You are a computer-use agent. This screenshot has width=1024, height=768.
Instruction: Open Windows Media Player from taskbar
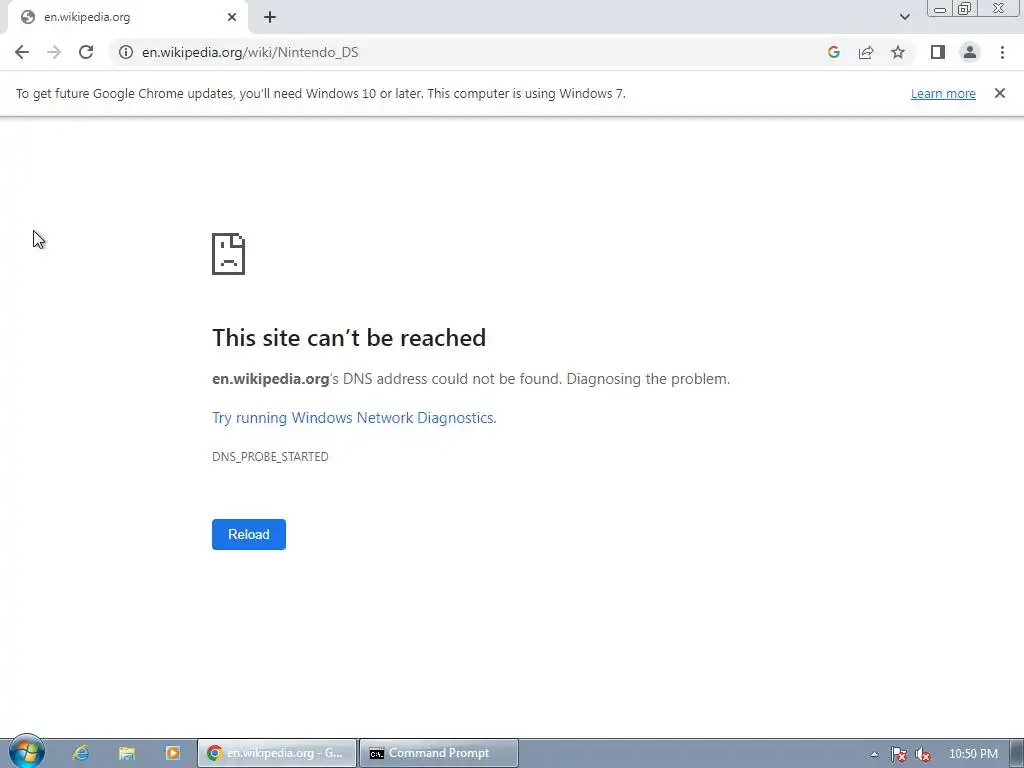pos(172,753)
